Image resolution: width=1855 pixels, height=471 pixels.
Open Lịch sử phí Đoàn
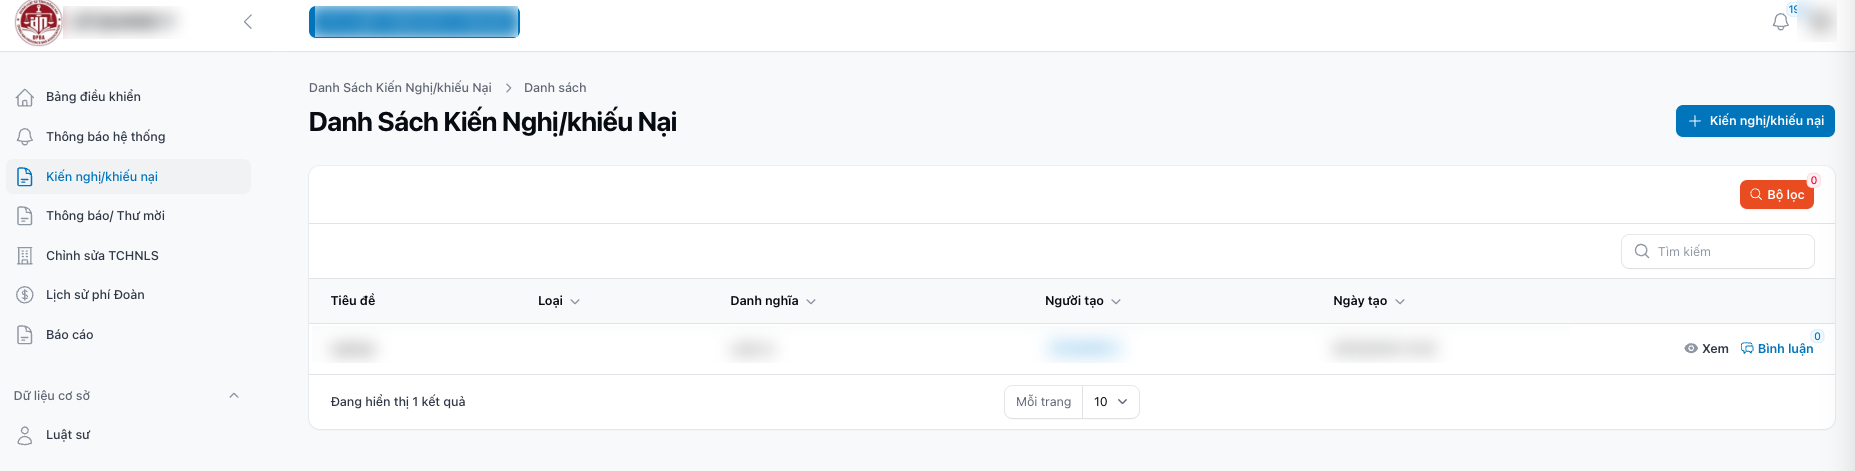pos(95,295)
